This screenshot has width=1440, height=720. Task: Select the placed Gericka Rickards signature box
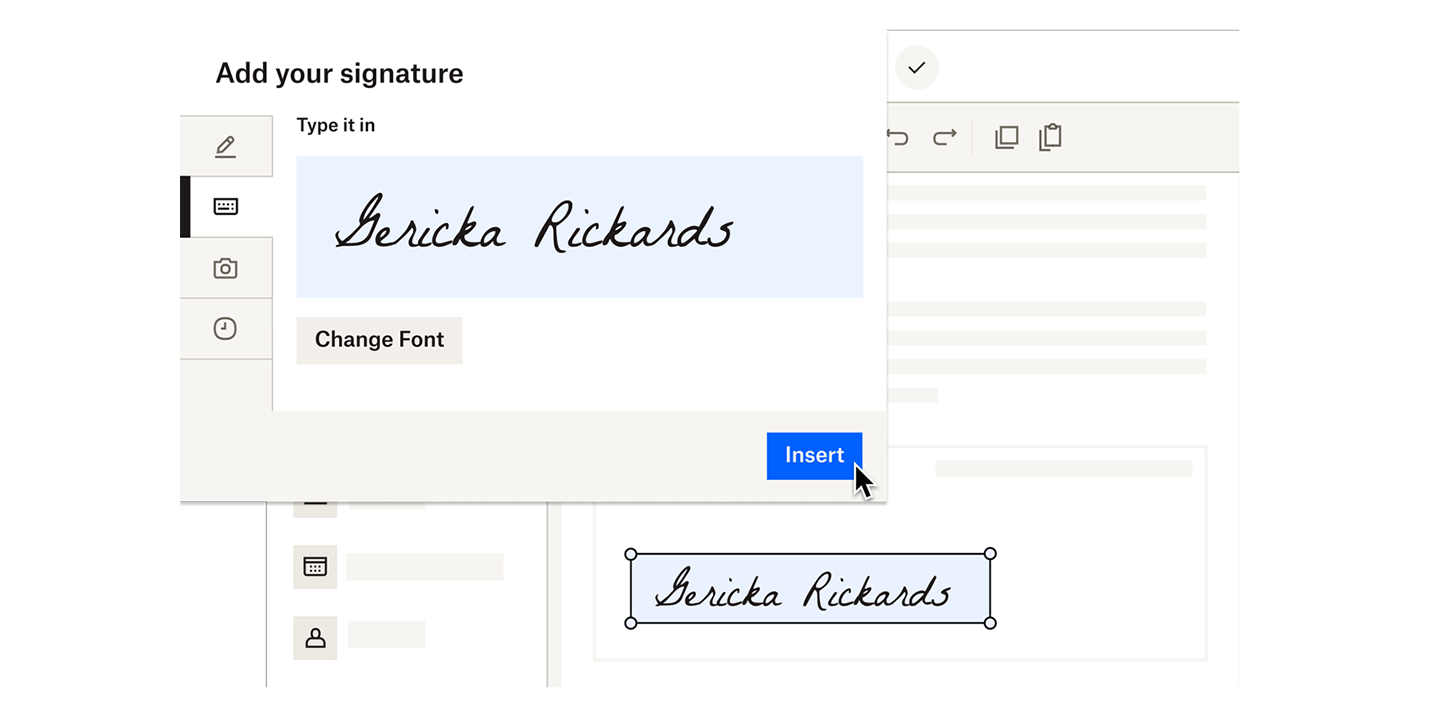(810, 590)
